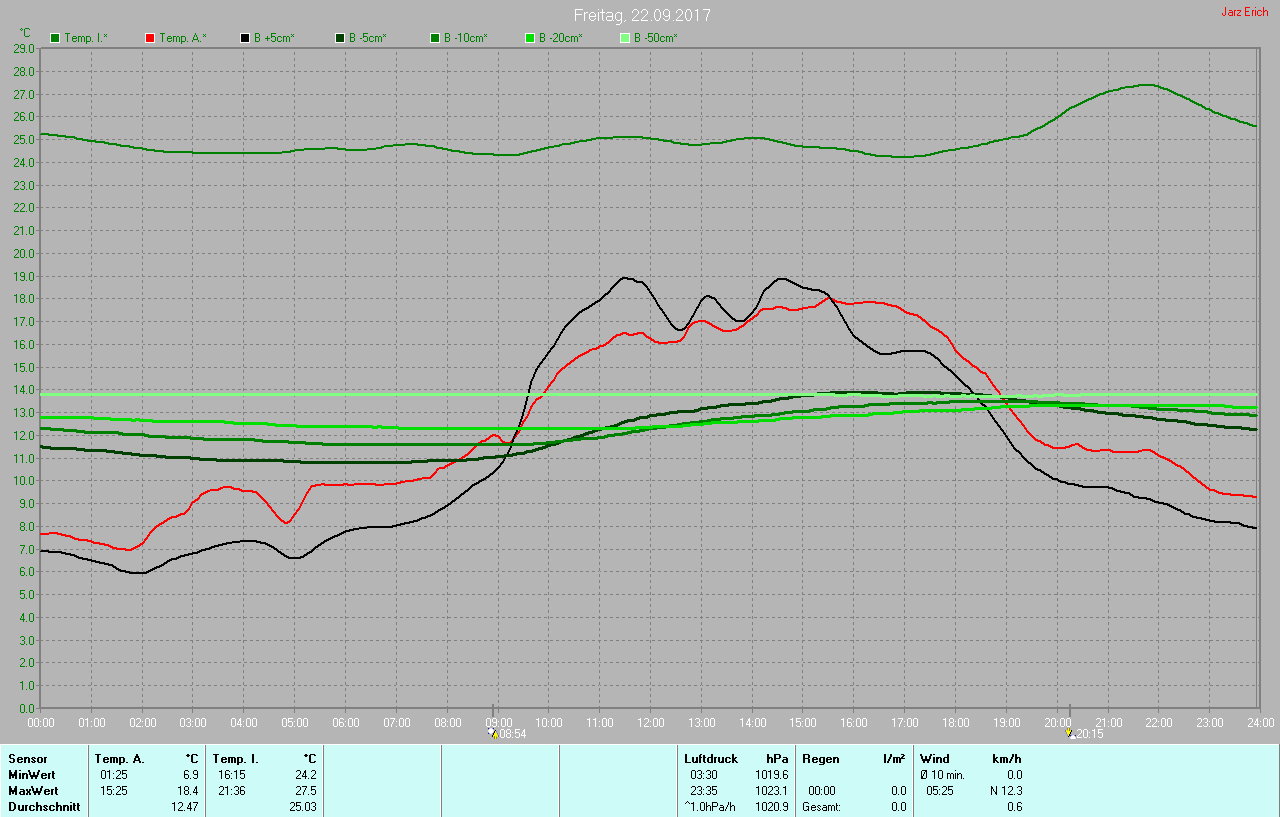Click the Temp. A. column header in table

click(120, 759)
